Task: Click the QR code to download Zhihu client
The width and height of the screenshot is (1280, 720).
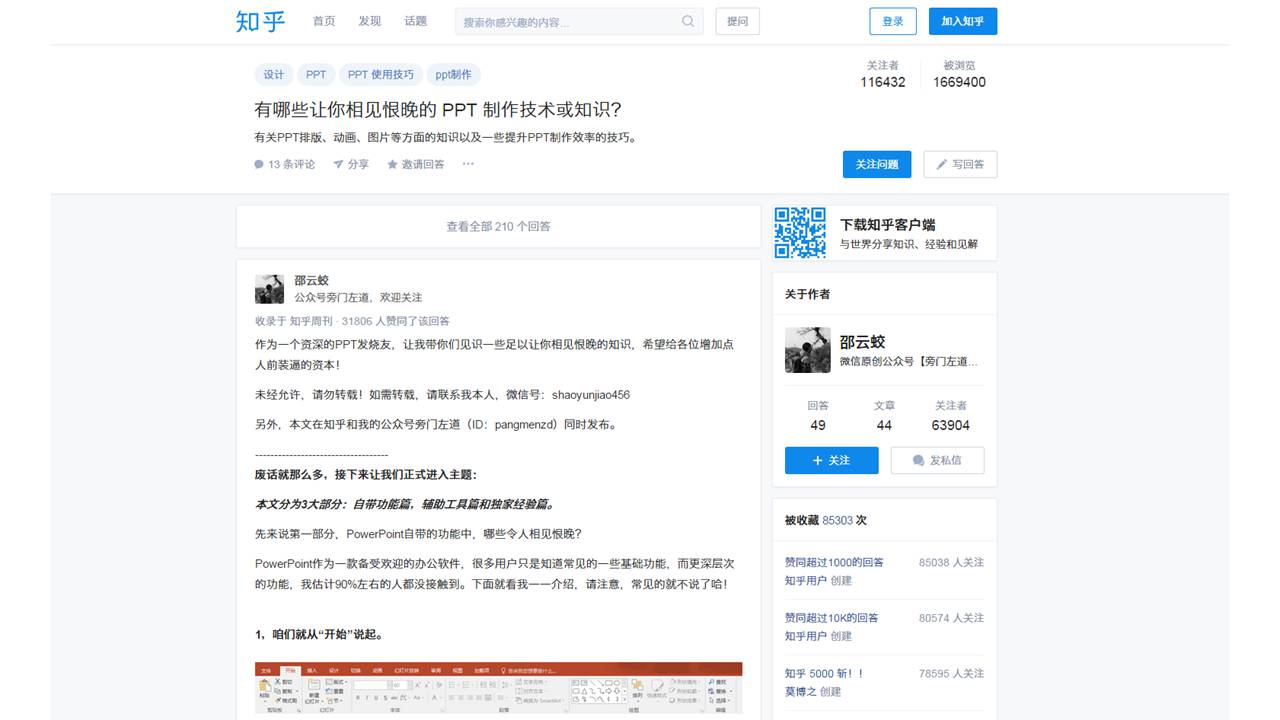Action: pos(801,232)
